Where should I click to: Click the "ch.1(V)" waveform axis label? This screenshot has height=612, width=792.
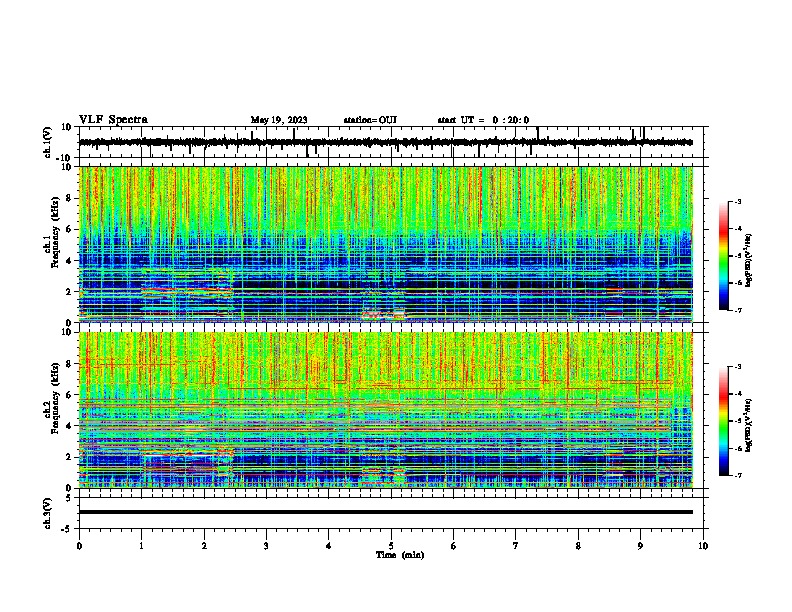click(48, 142)
